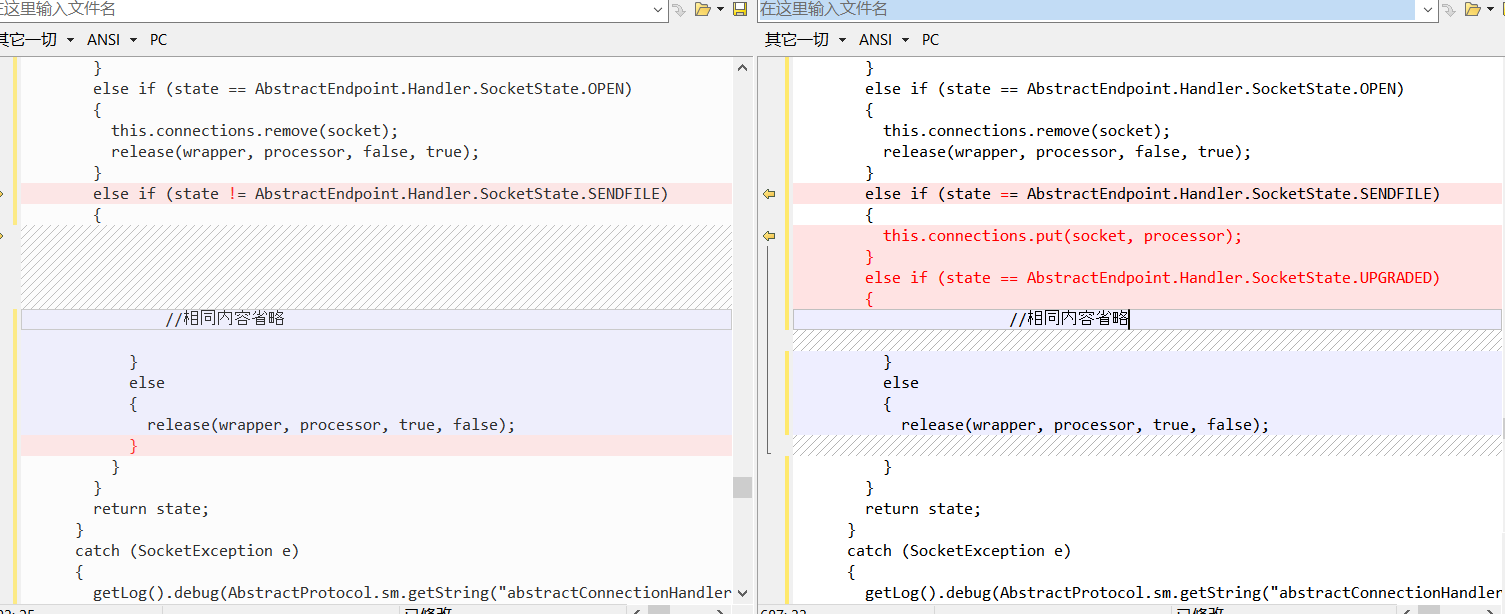
Task: Click left pane '//相同内容省略' line
Action: coord(376,319)
